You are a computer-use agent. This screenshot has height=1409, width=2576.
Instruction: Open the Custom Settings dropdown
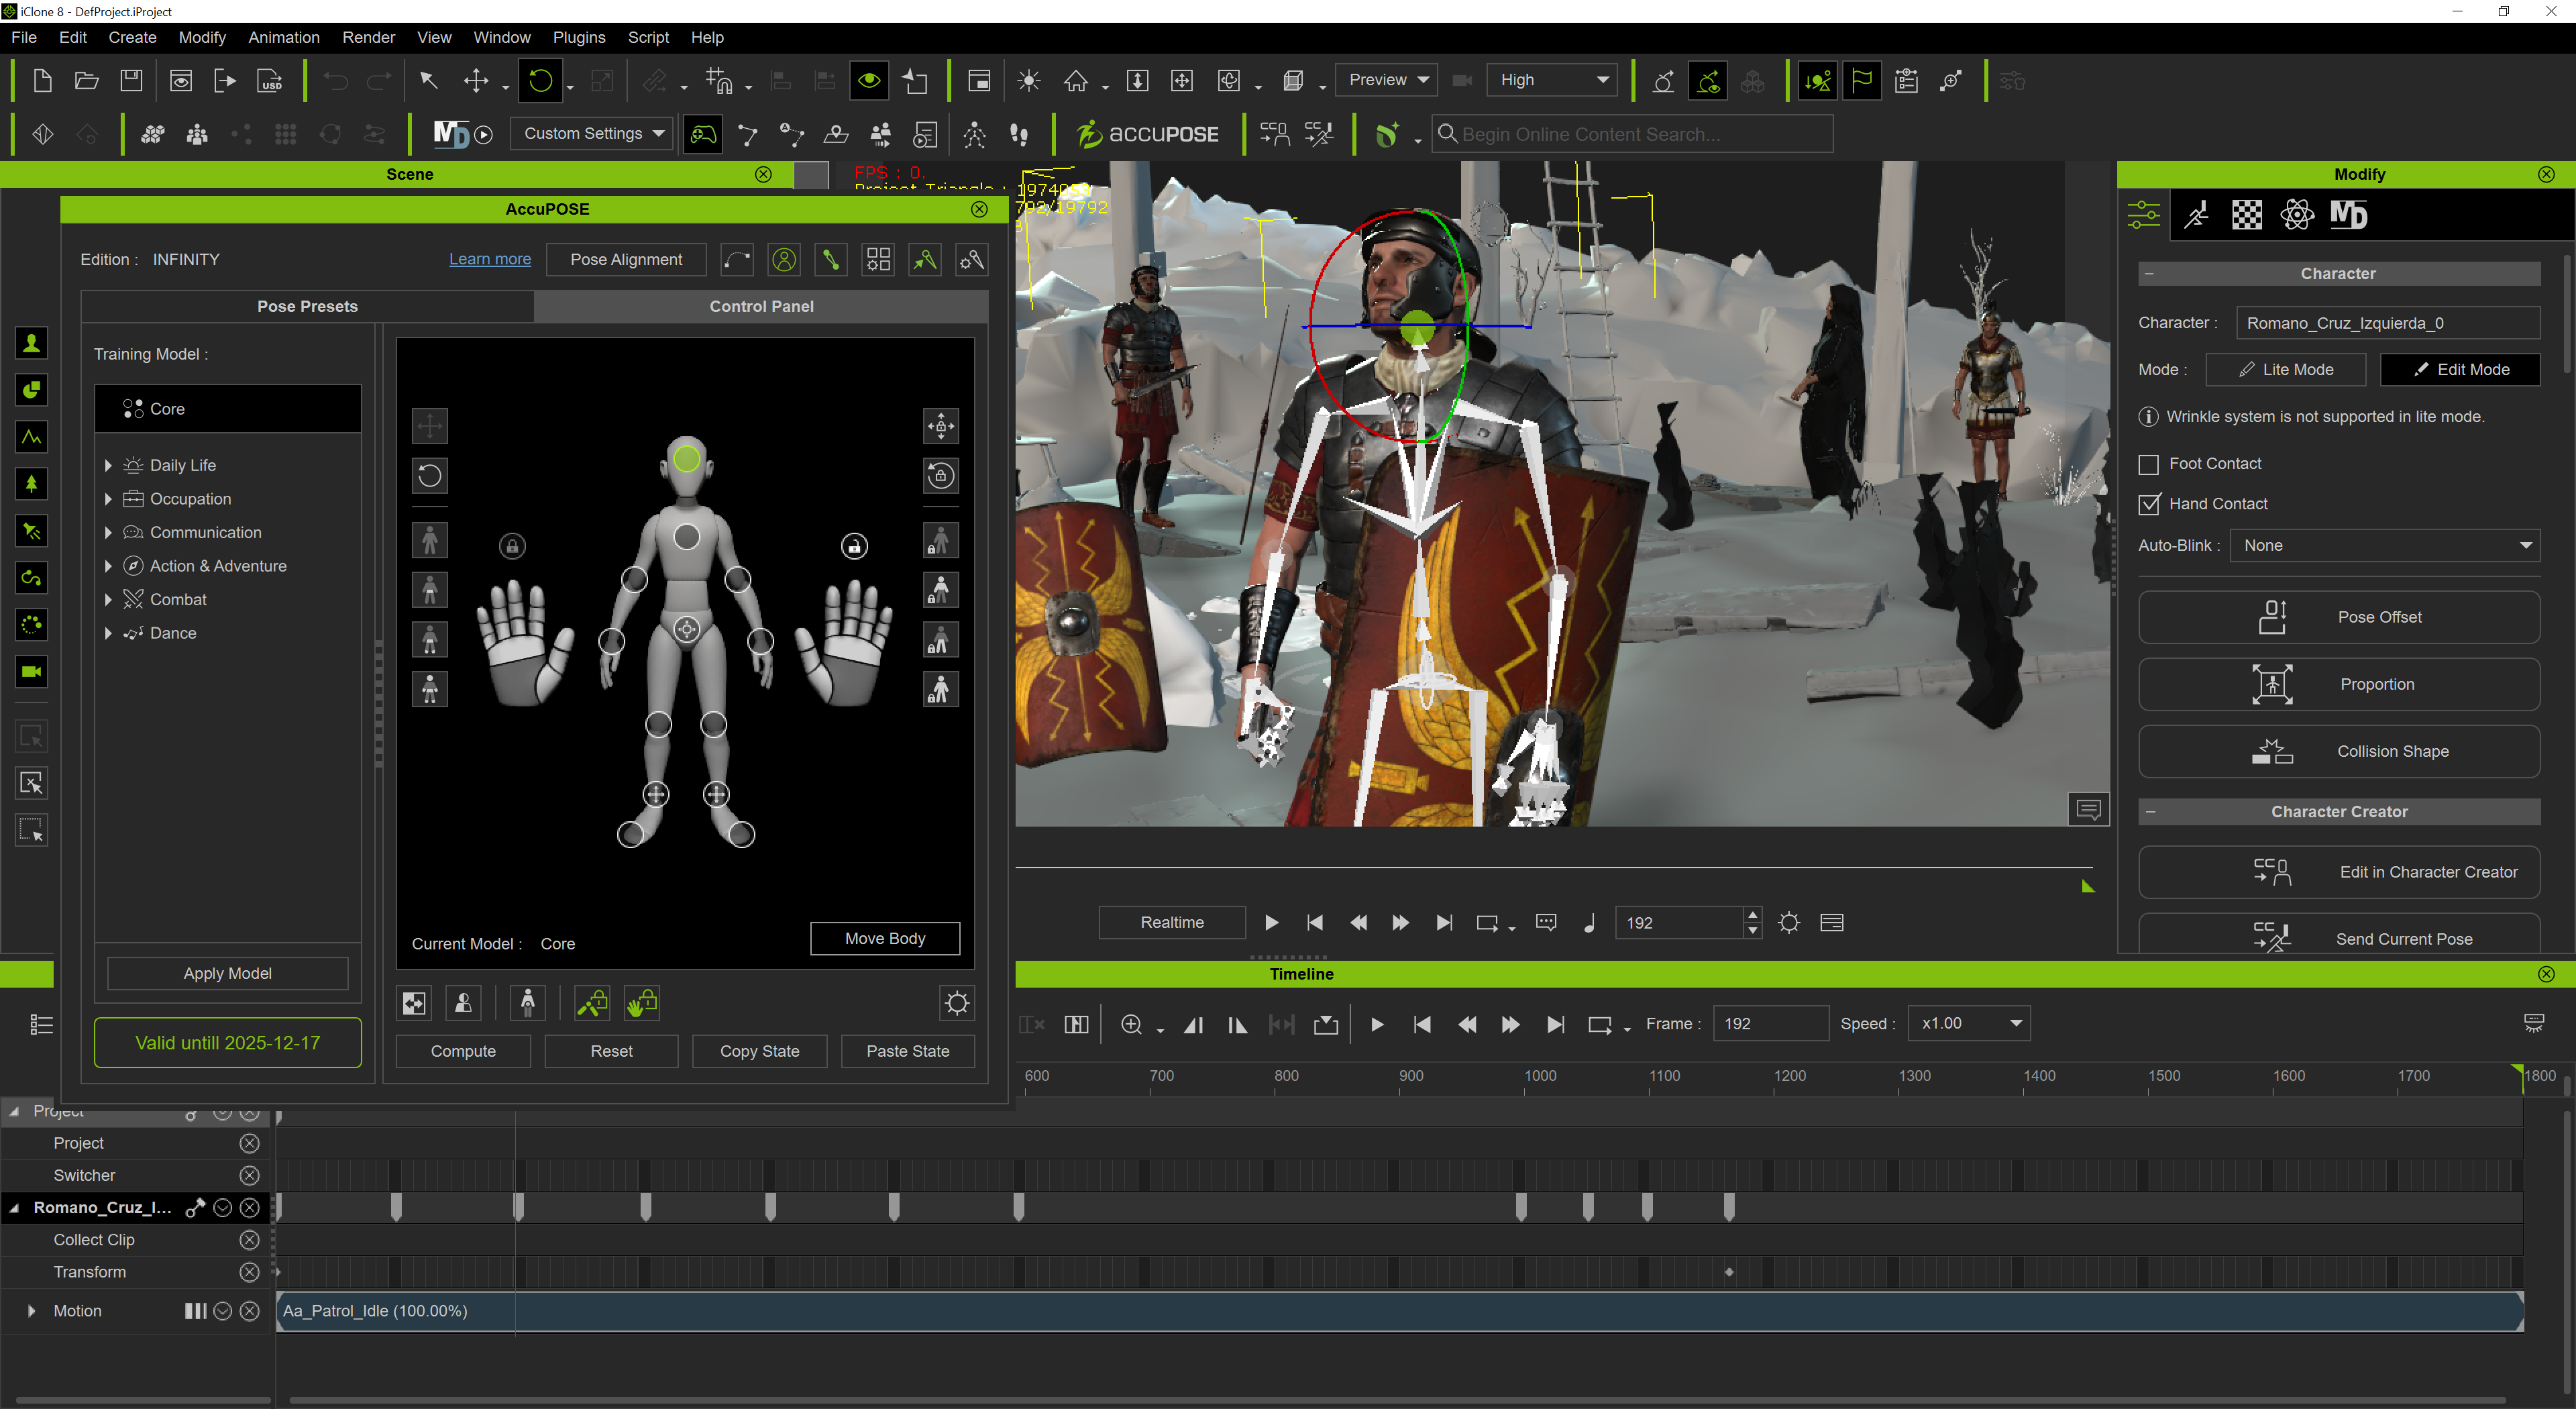tap(593, 134)
